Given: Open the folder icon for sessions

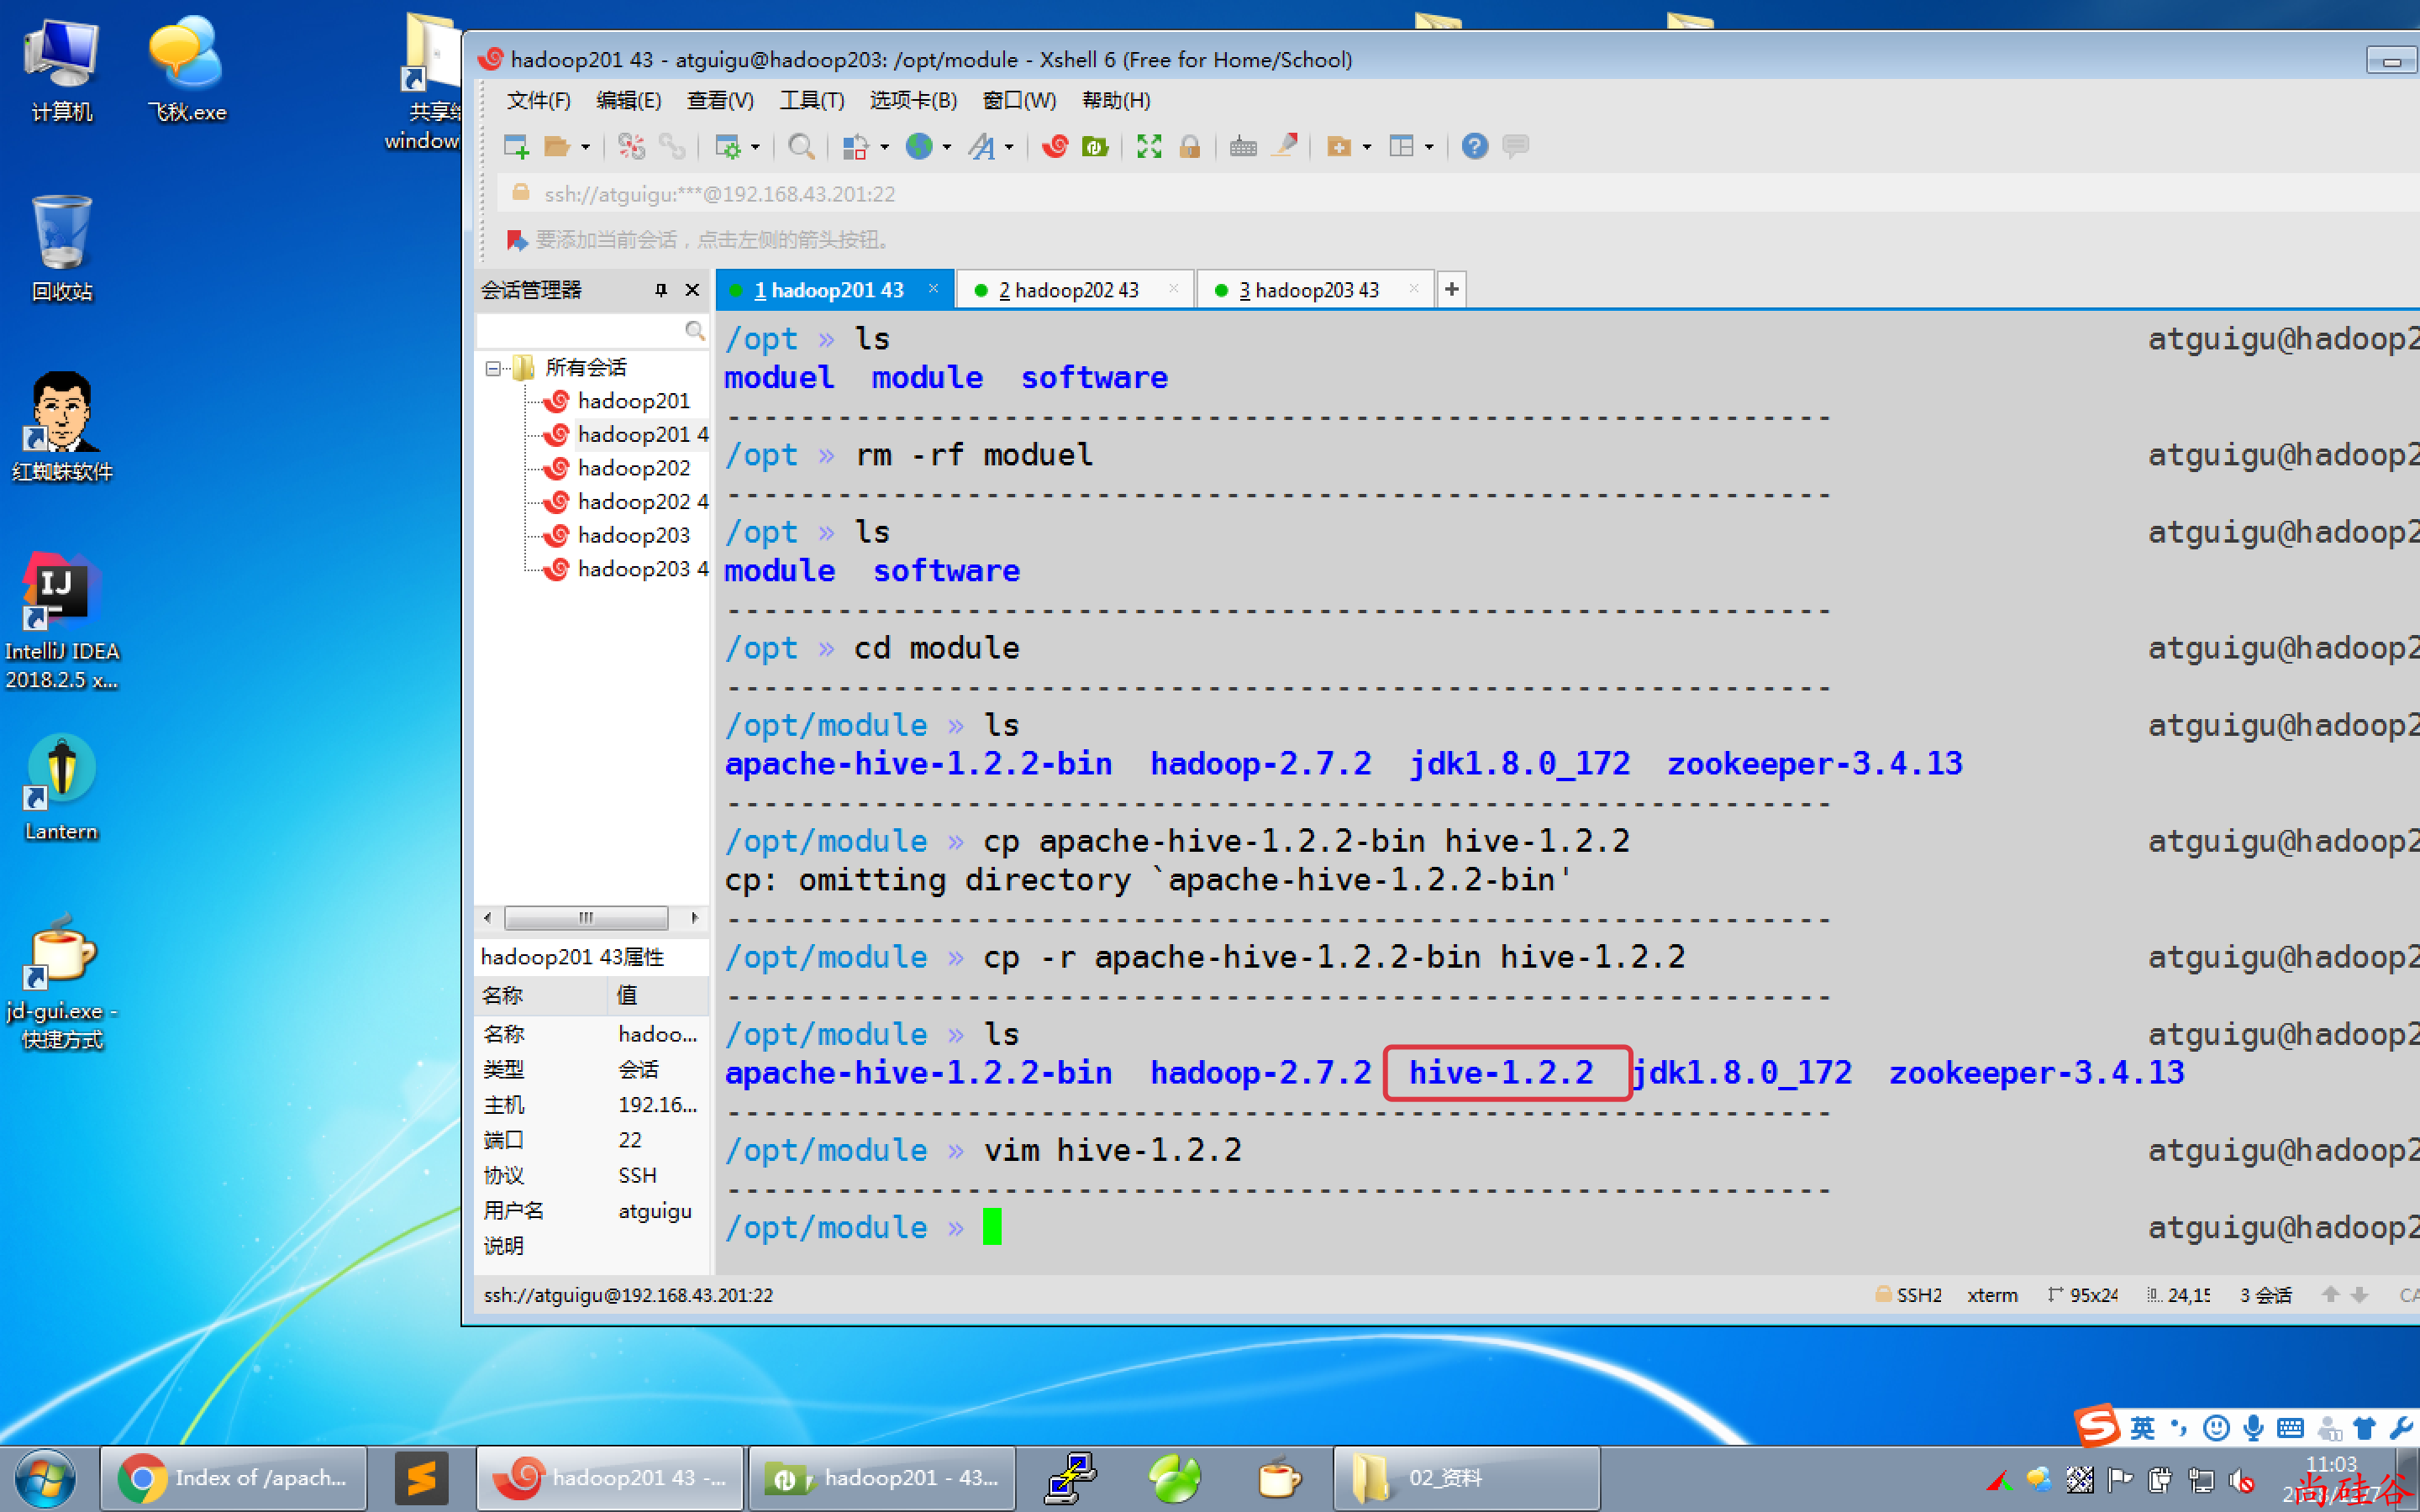Looking at the screenshot, I should click(557, 147).
